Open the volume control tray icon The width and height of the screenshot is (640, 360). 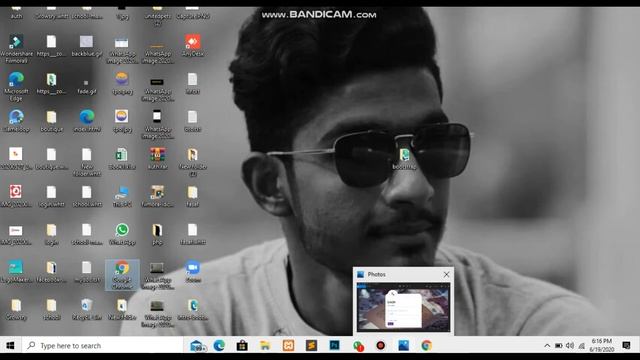coord(570,346)
